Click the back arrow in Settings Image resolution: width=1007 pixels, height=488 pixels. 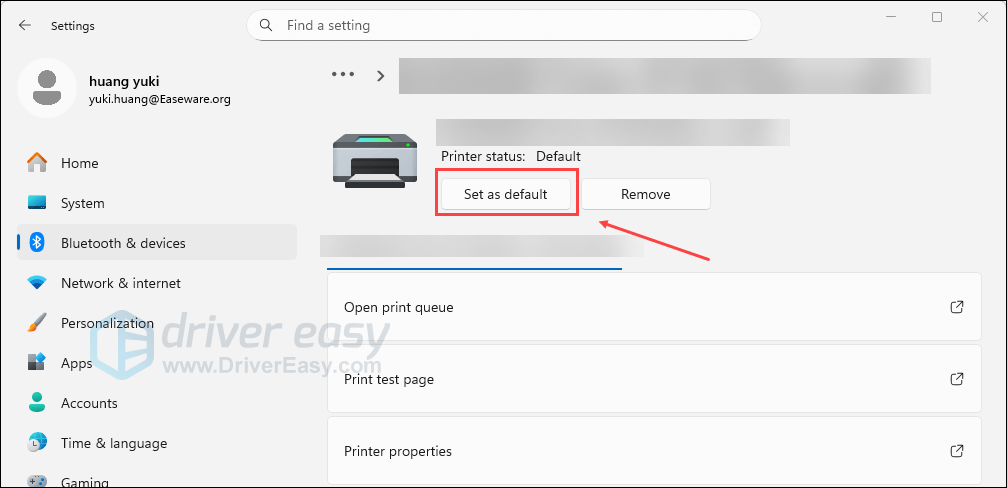[x=25, y=25]
